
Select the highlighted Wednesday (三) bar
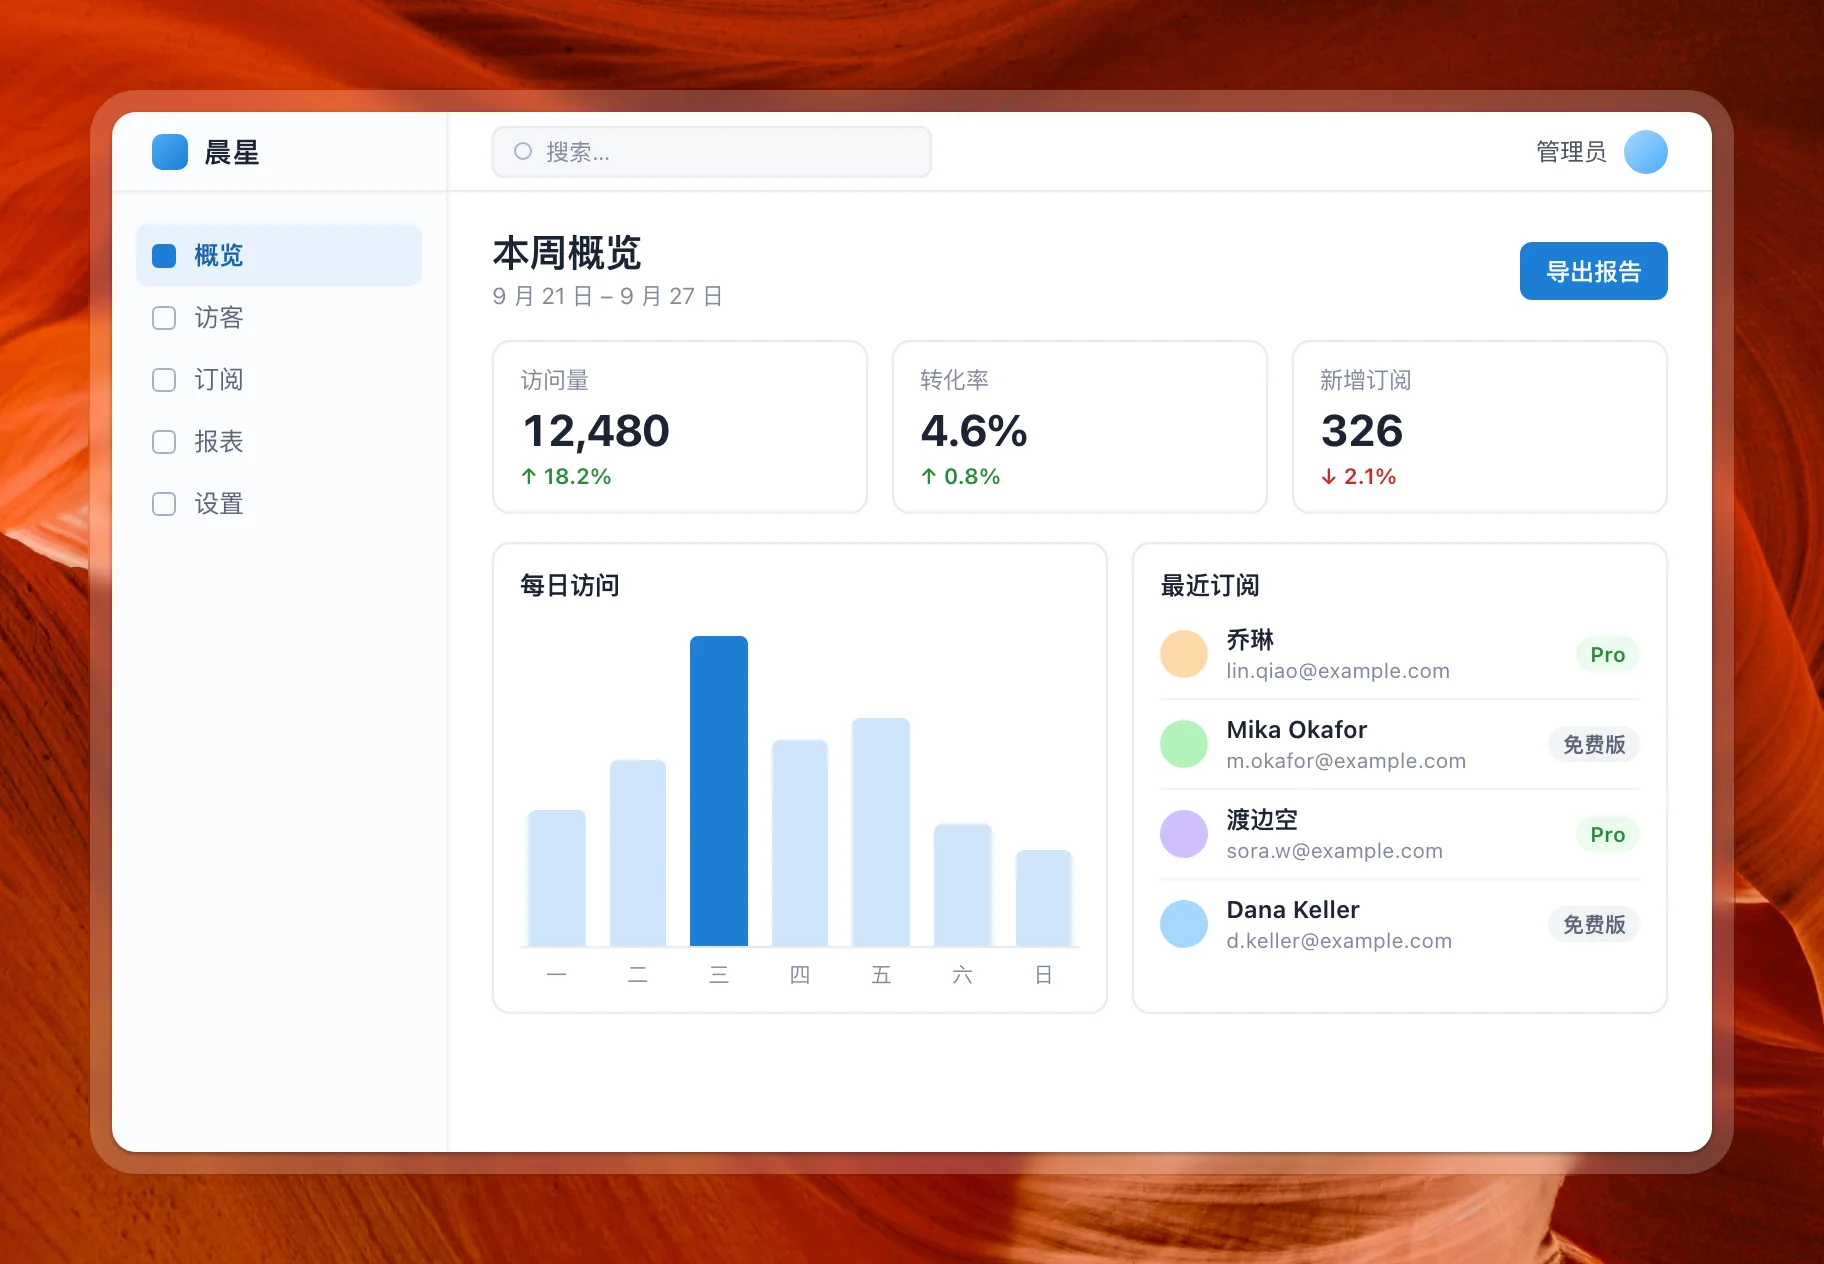coord(719,791)
